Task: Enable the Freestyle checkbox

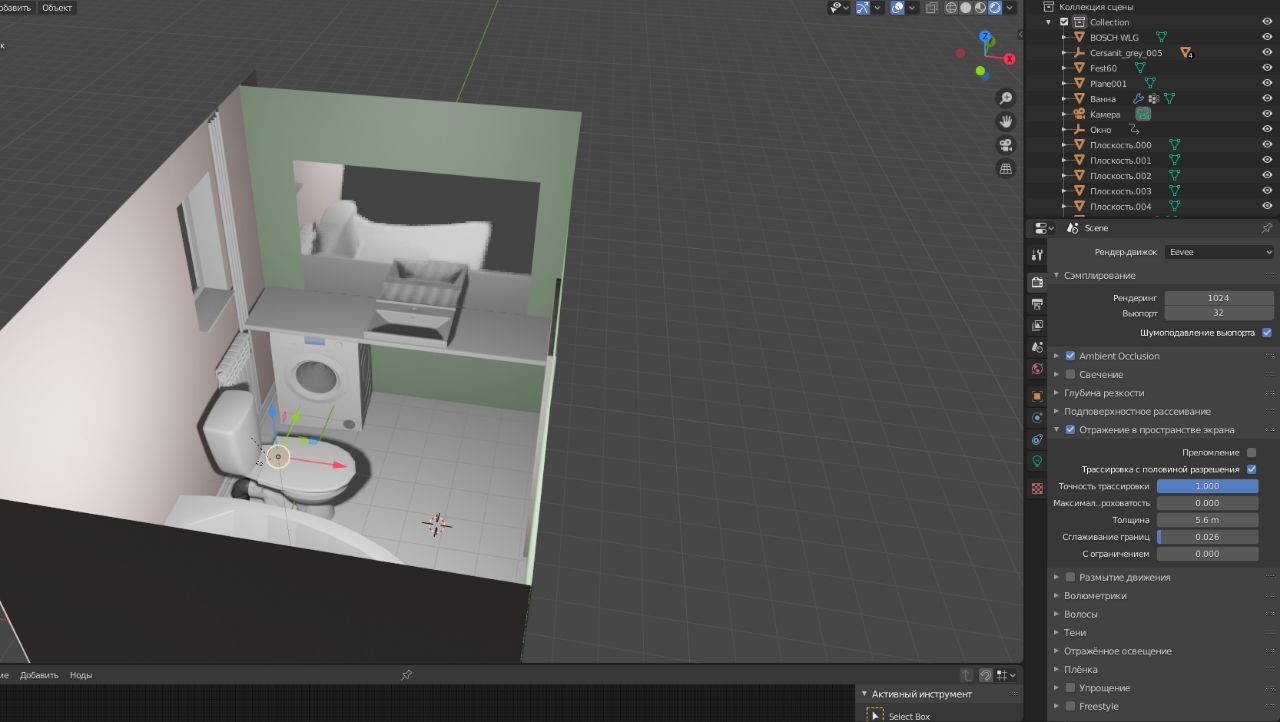Action: (x=1070, y=706)
